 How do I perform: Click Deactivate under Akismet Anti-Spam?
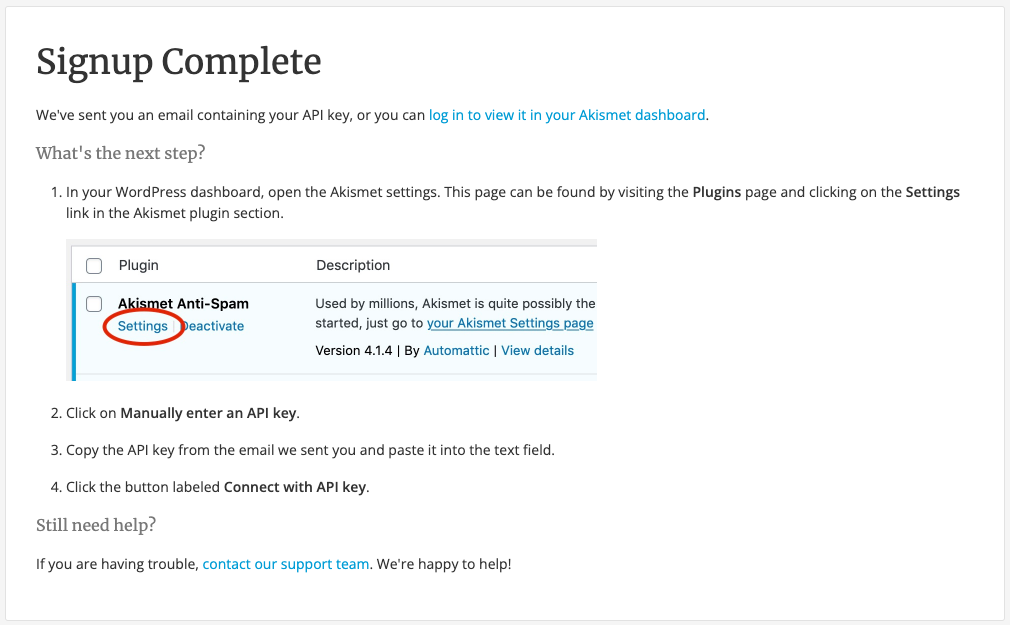(x=213, y=326)
